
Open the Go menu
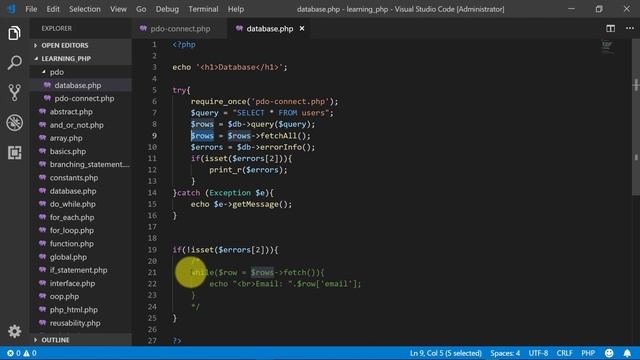[141, 9]
